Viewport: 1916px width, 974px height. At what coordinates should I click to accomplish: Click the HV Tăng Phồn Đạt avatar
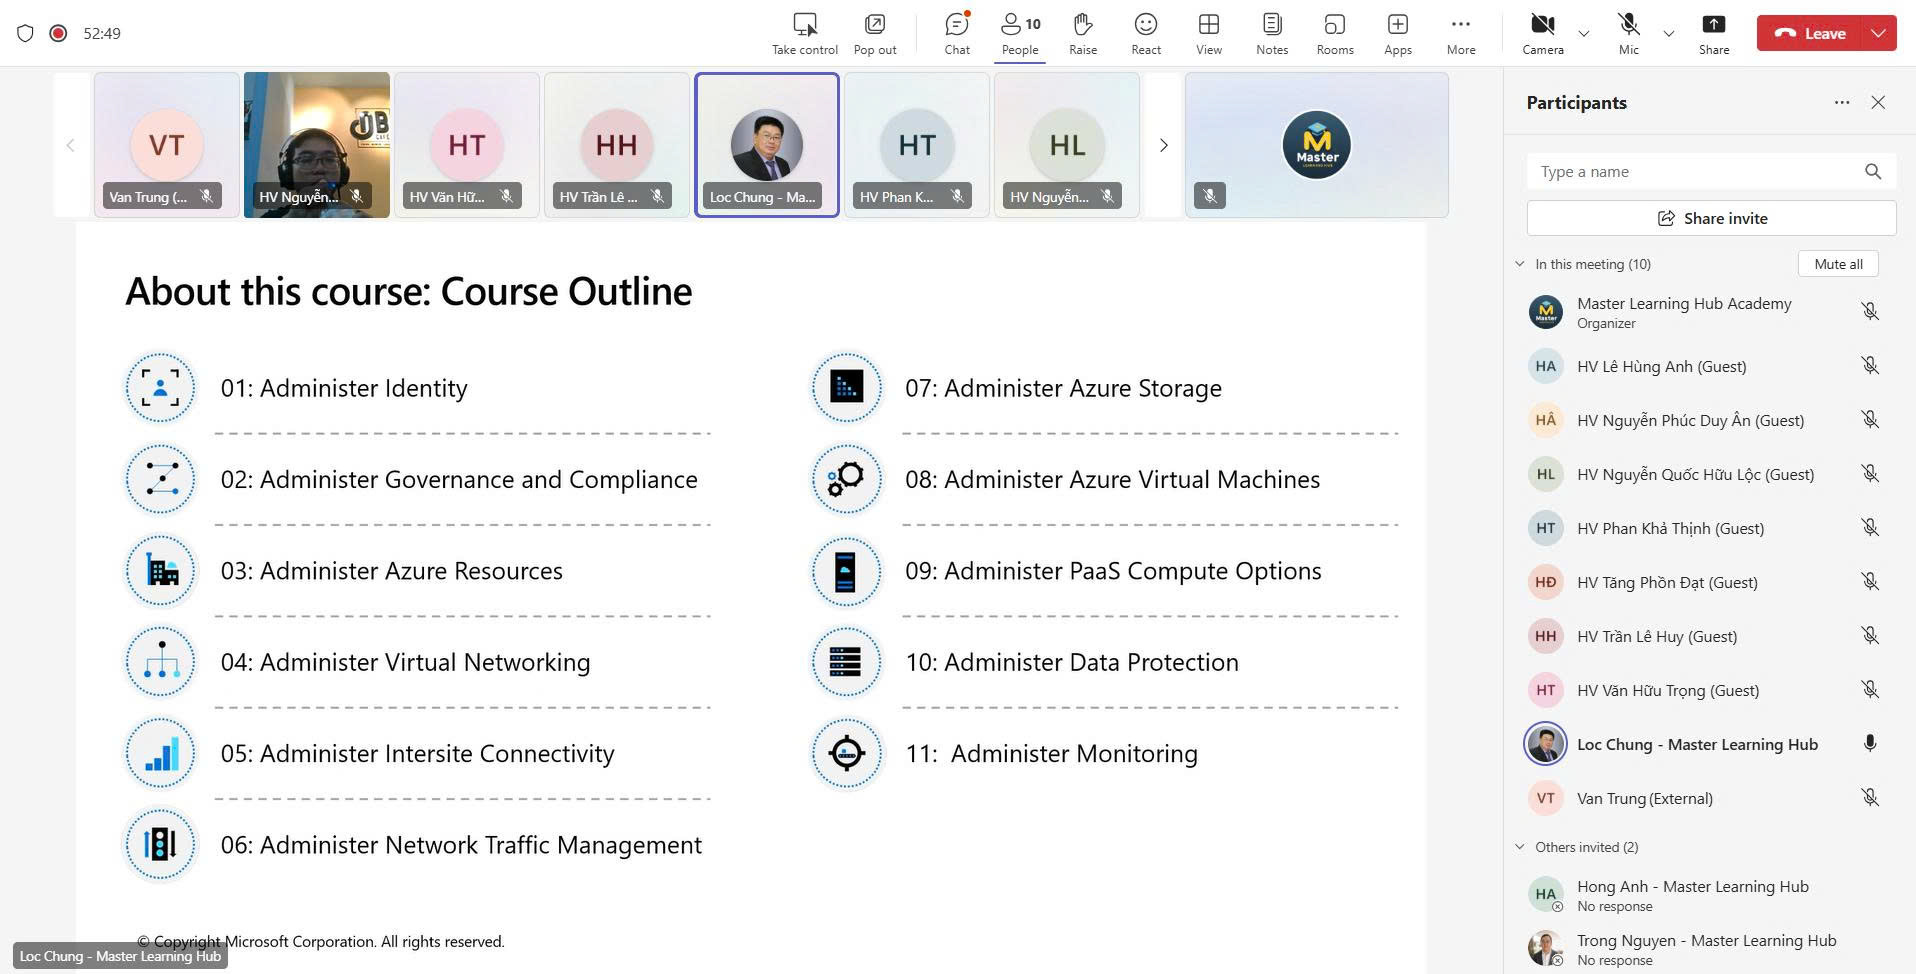(1546, 582)
